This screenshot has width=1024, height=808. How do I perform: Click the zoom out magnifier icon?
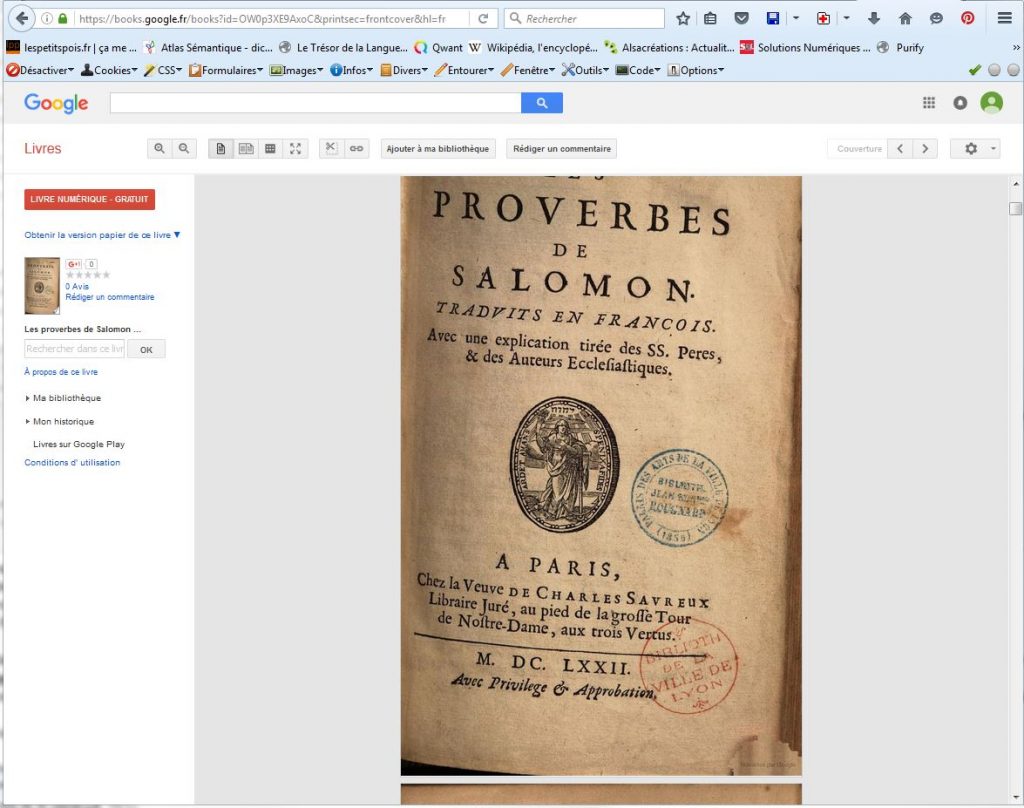pyautogui.click(x=184, y=149)
